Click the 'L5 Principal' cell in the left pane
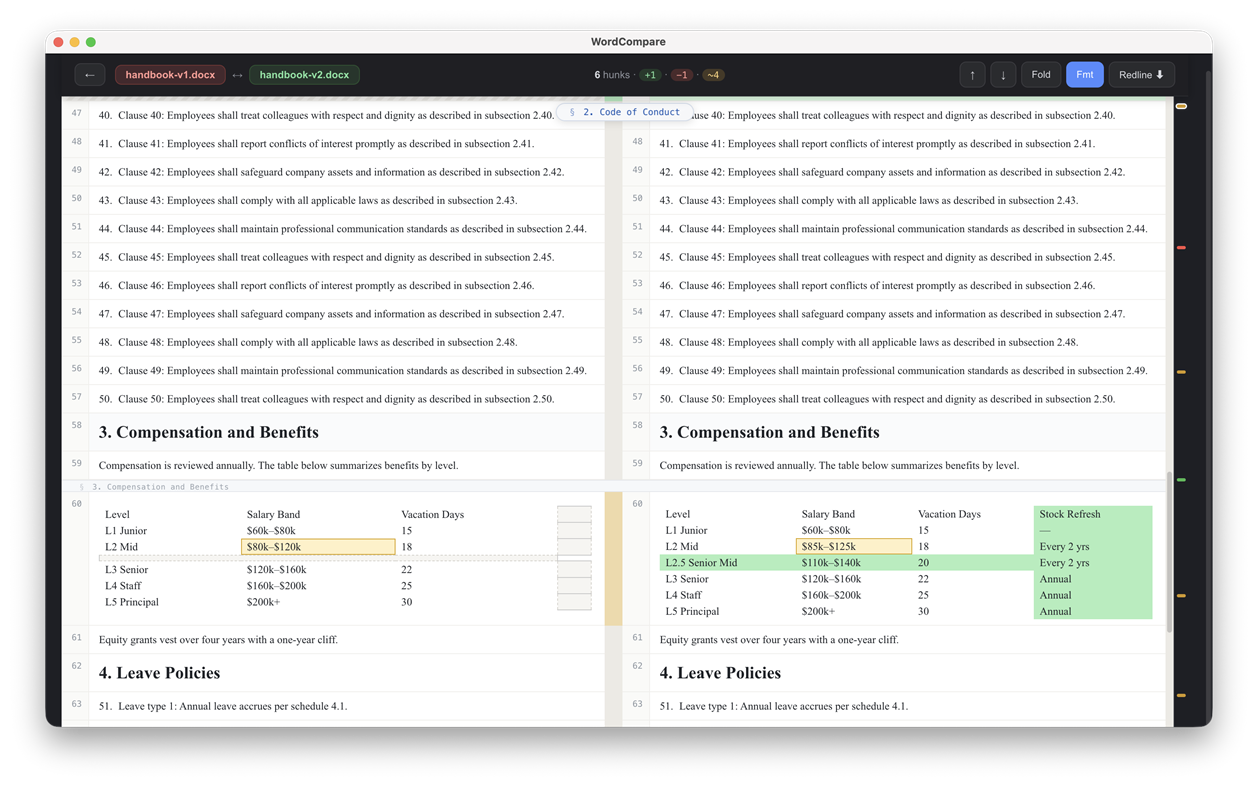 pos(133,602)
